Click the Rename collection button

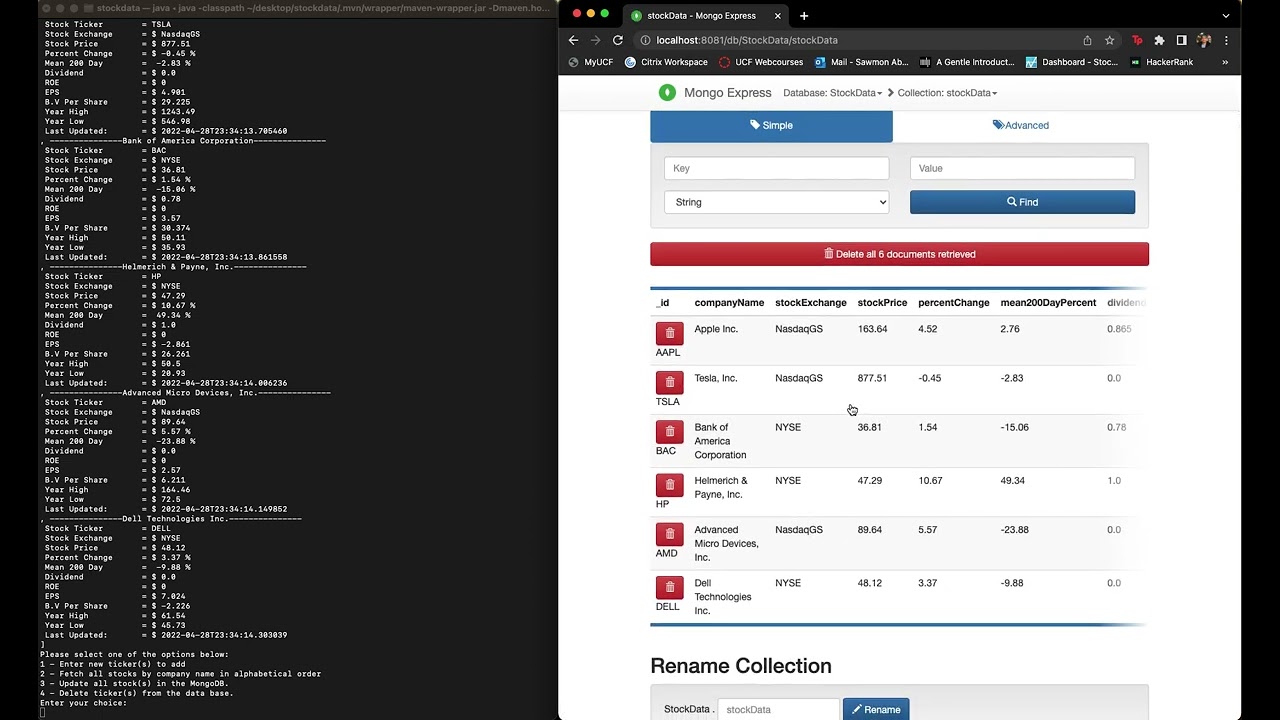click(x=876, y=709)
